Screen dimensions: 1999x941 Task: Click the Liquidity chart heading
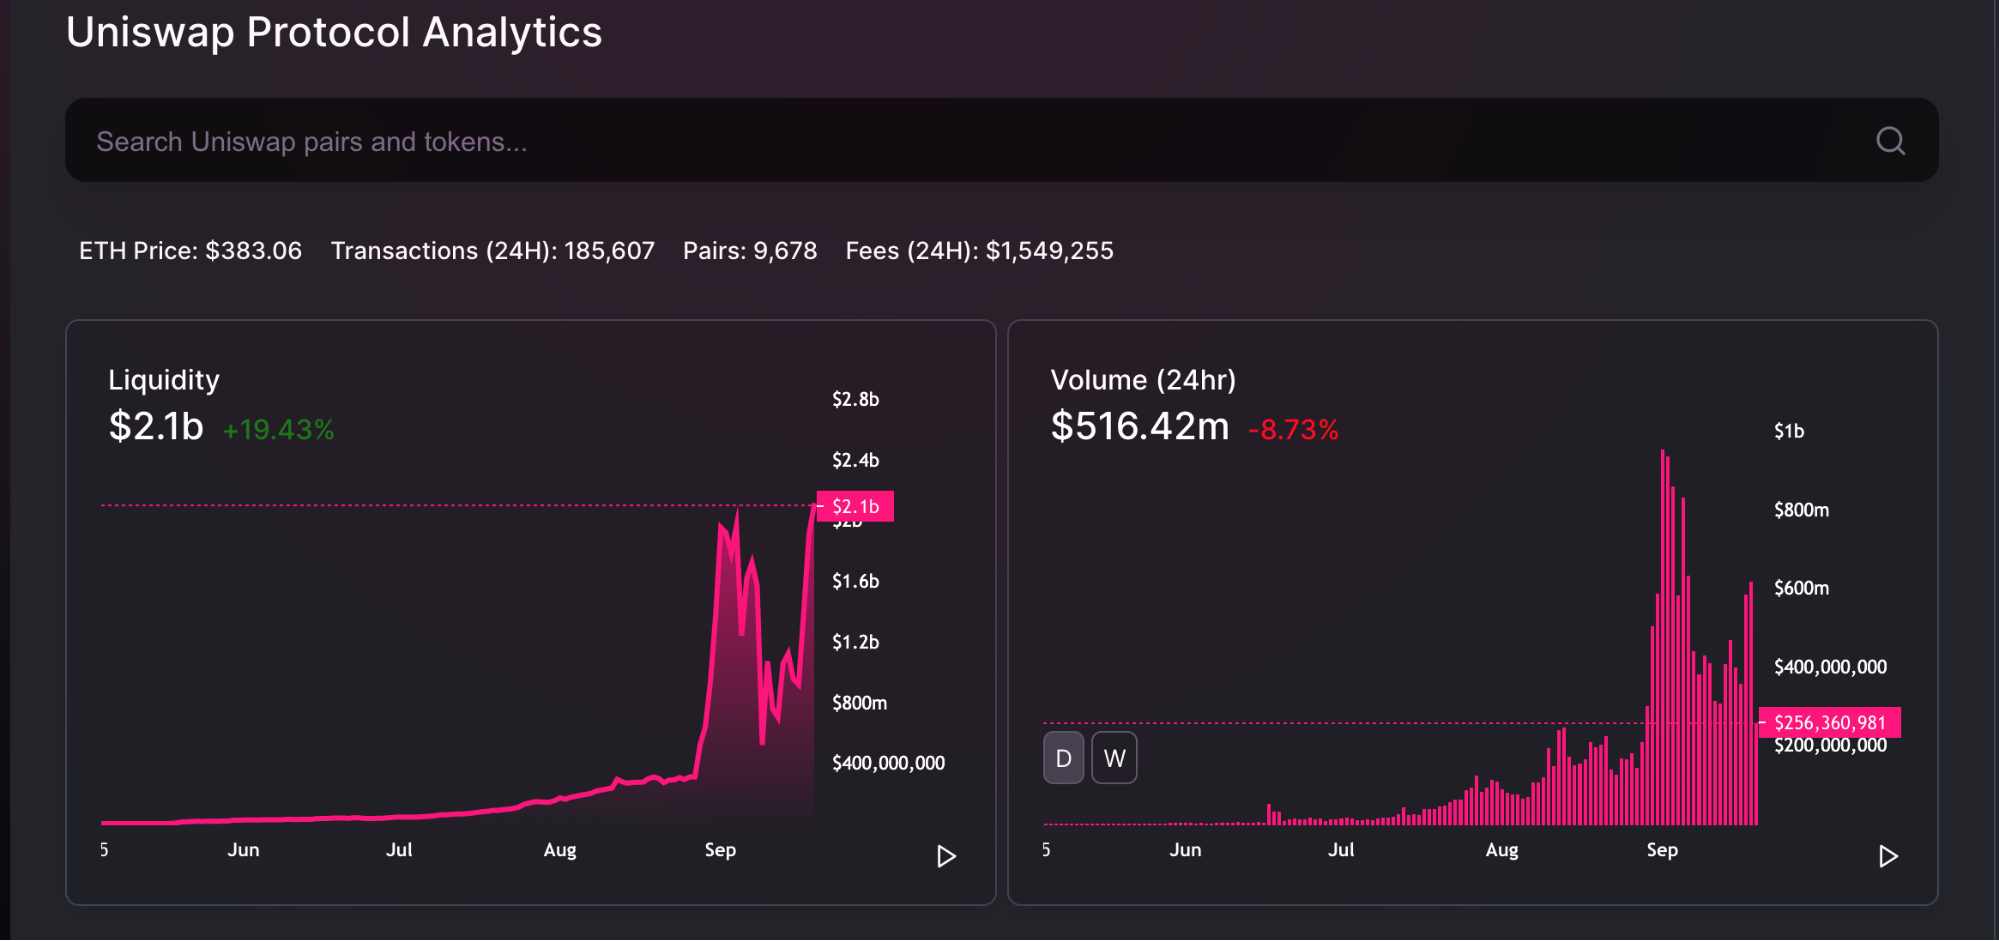pyautogui.click(x=164, y=380)
